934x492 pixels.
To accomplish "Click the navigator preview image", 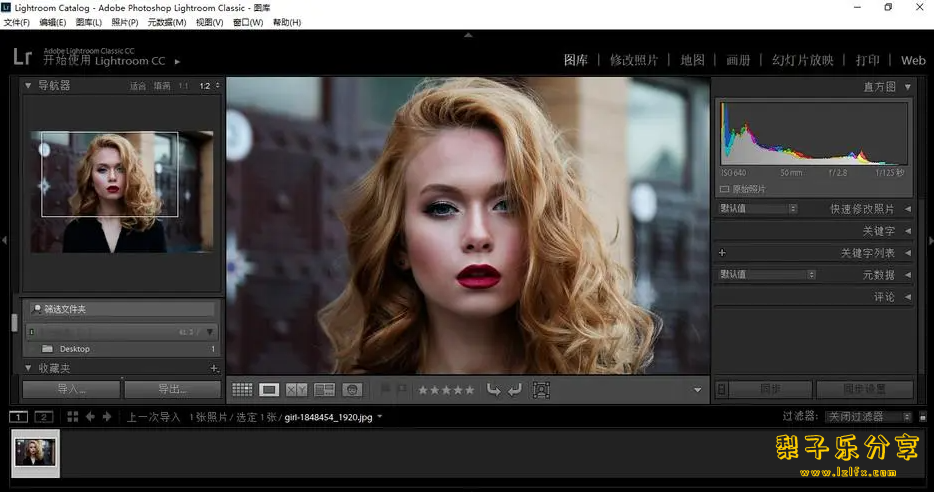I will click(122, 192).
